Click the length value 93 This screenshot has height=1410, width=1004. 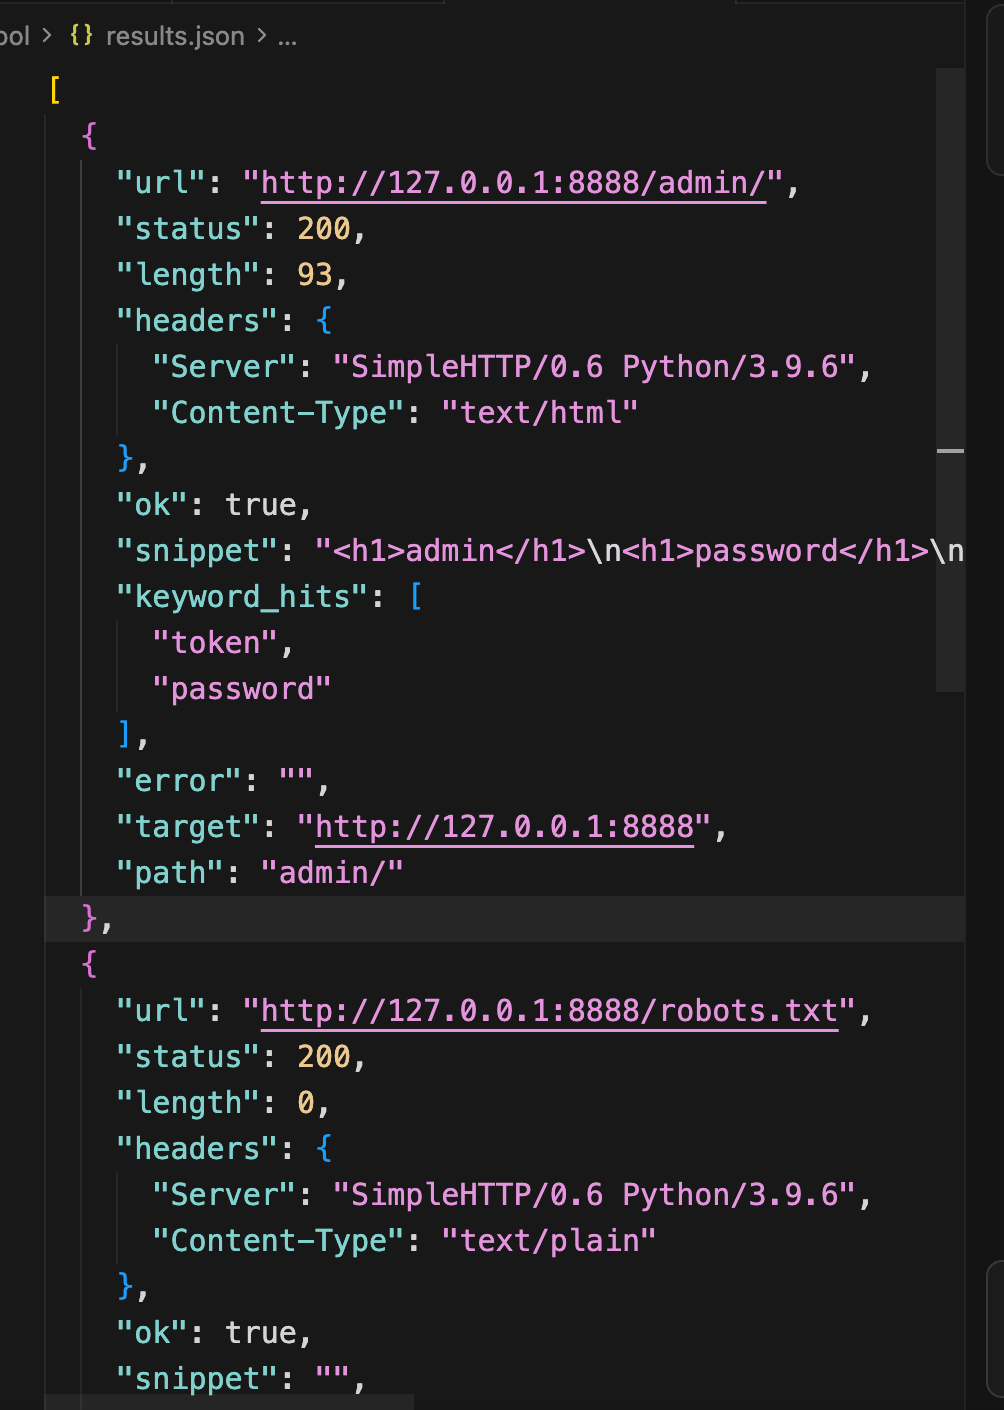(315, 275)
